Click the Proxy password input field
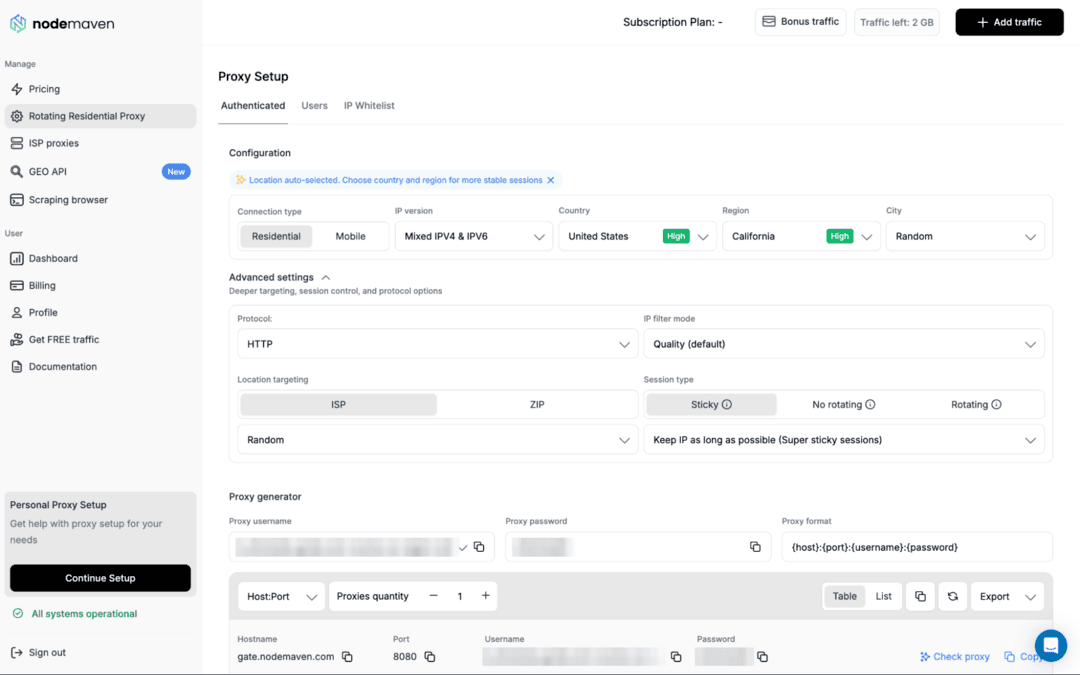1080x675 pixels. [x=638, y=547]
